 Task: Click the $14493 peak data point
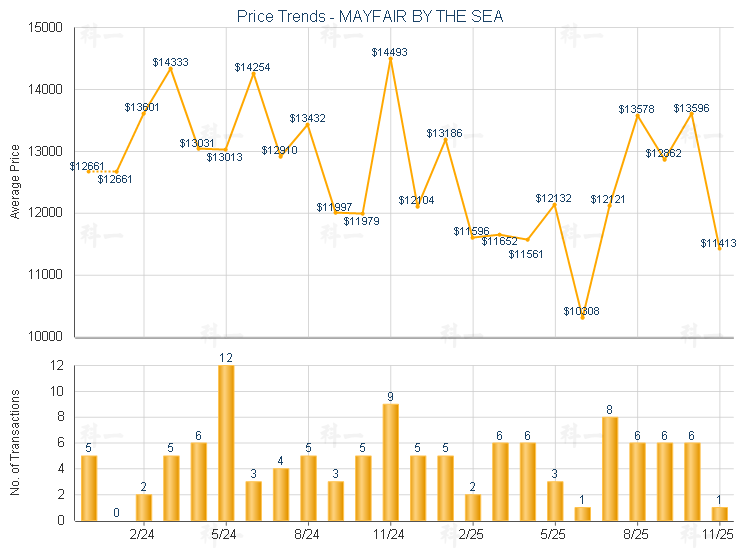pos(390,59)
